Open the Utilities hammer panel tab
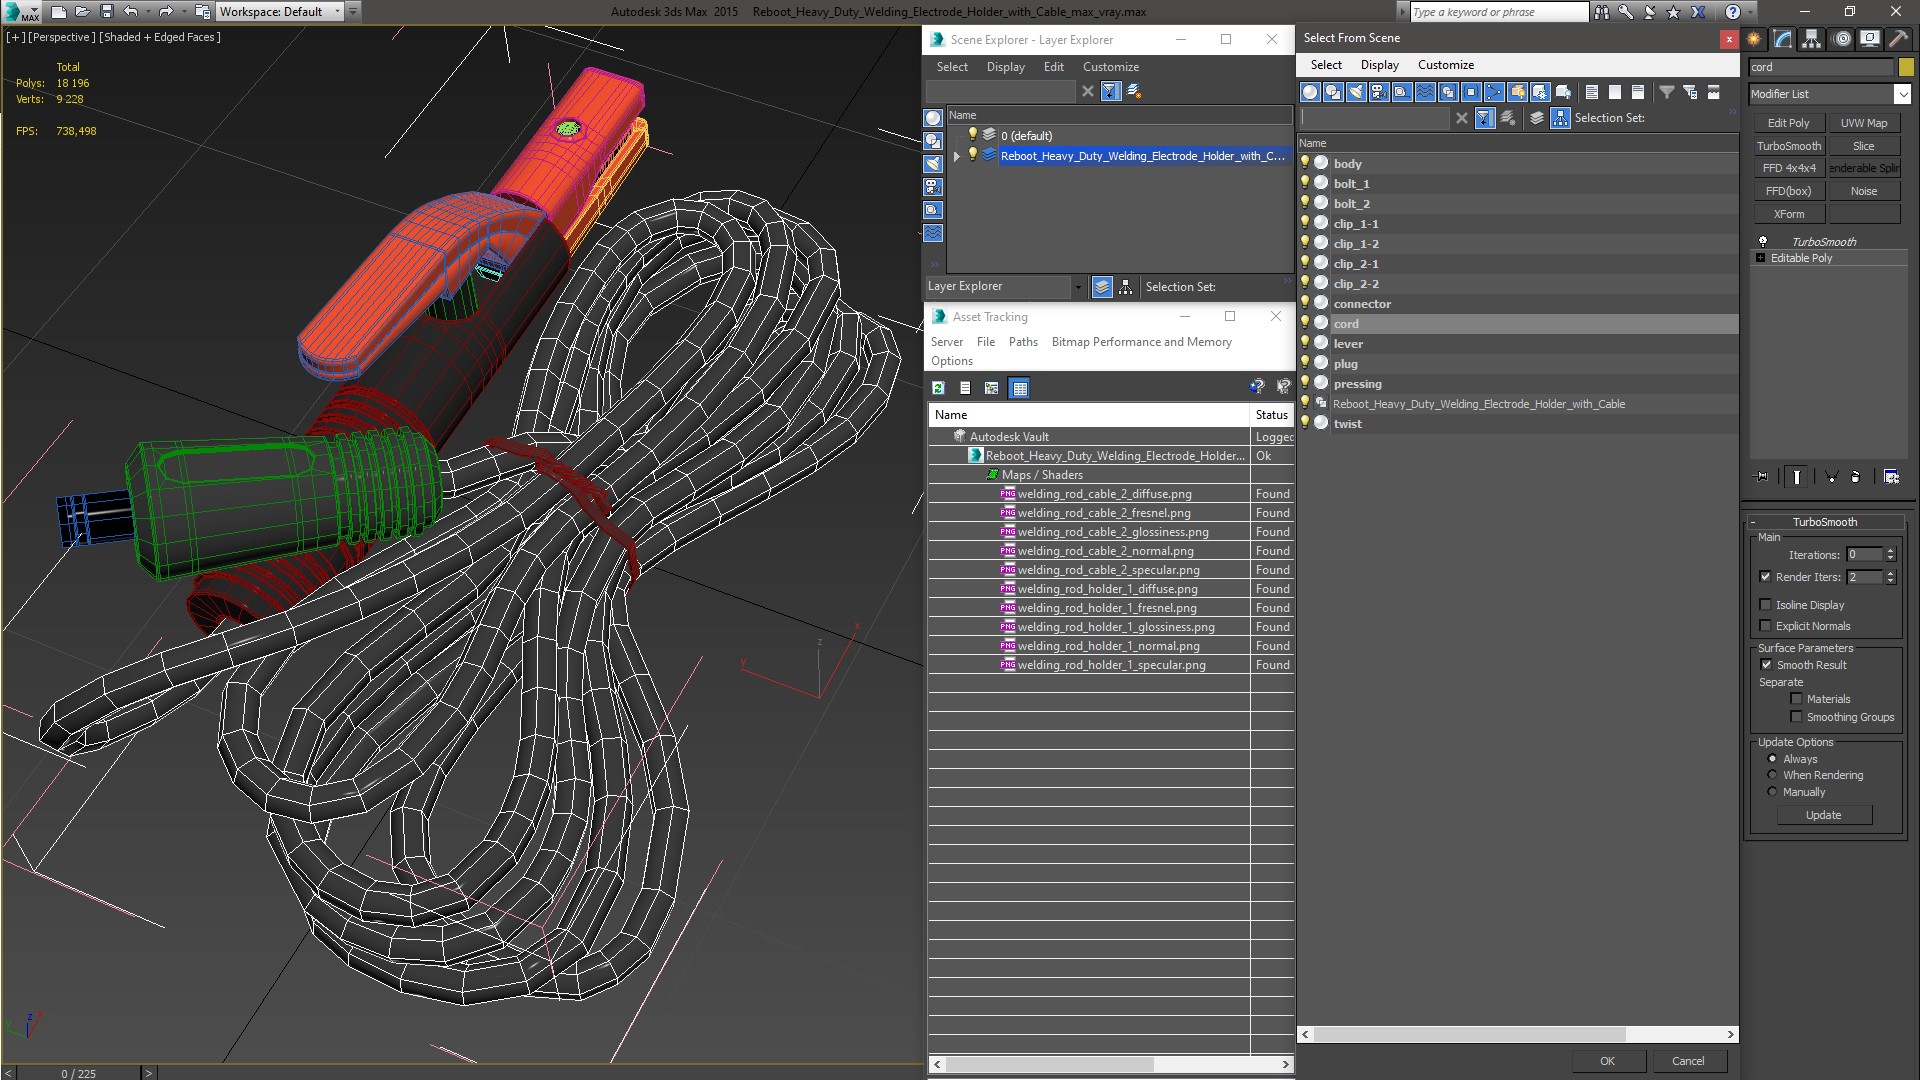This screenshot has height=1080, width=1920. (x=1897, y=39)
